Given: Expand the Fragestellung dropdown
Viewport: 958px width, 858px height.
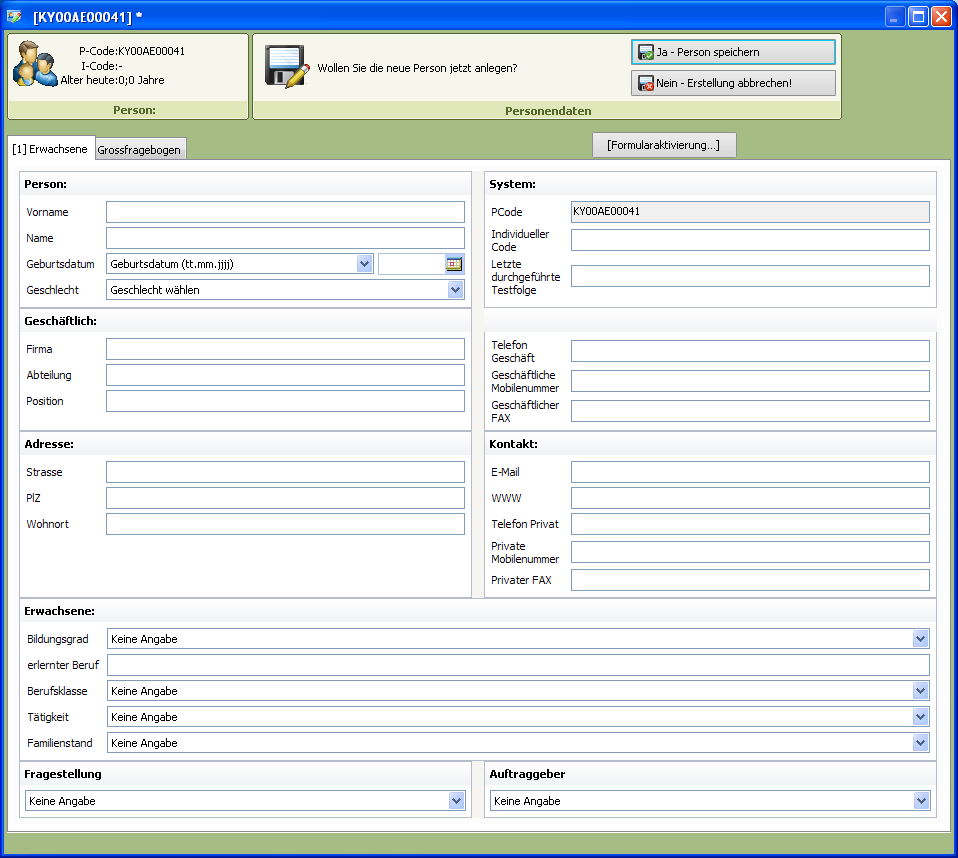Looking at the screenshot, I should pos(456,801).
